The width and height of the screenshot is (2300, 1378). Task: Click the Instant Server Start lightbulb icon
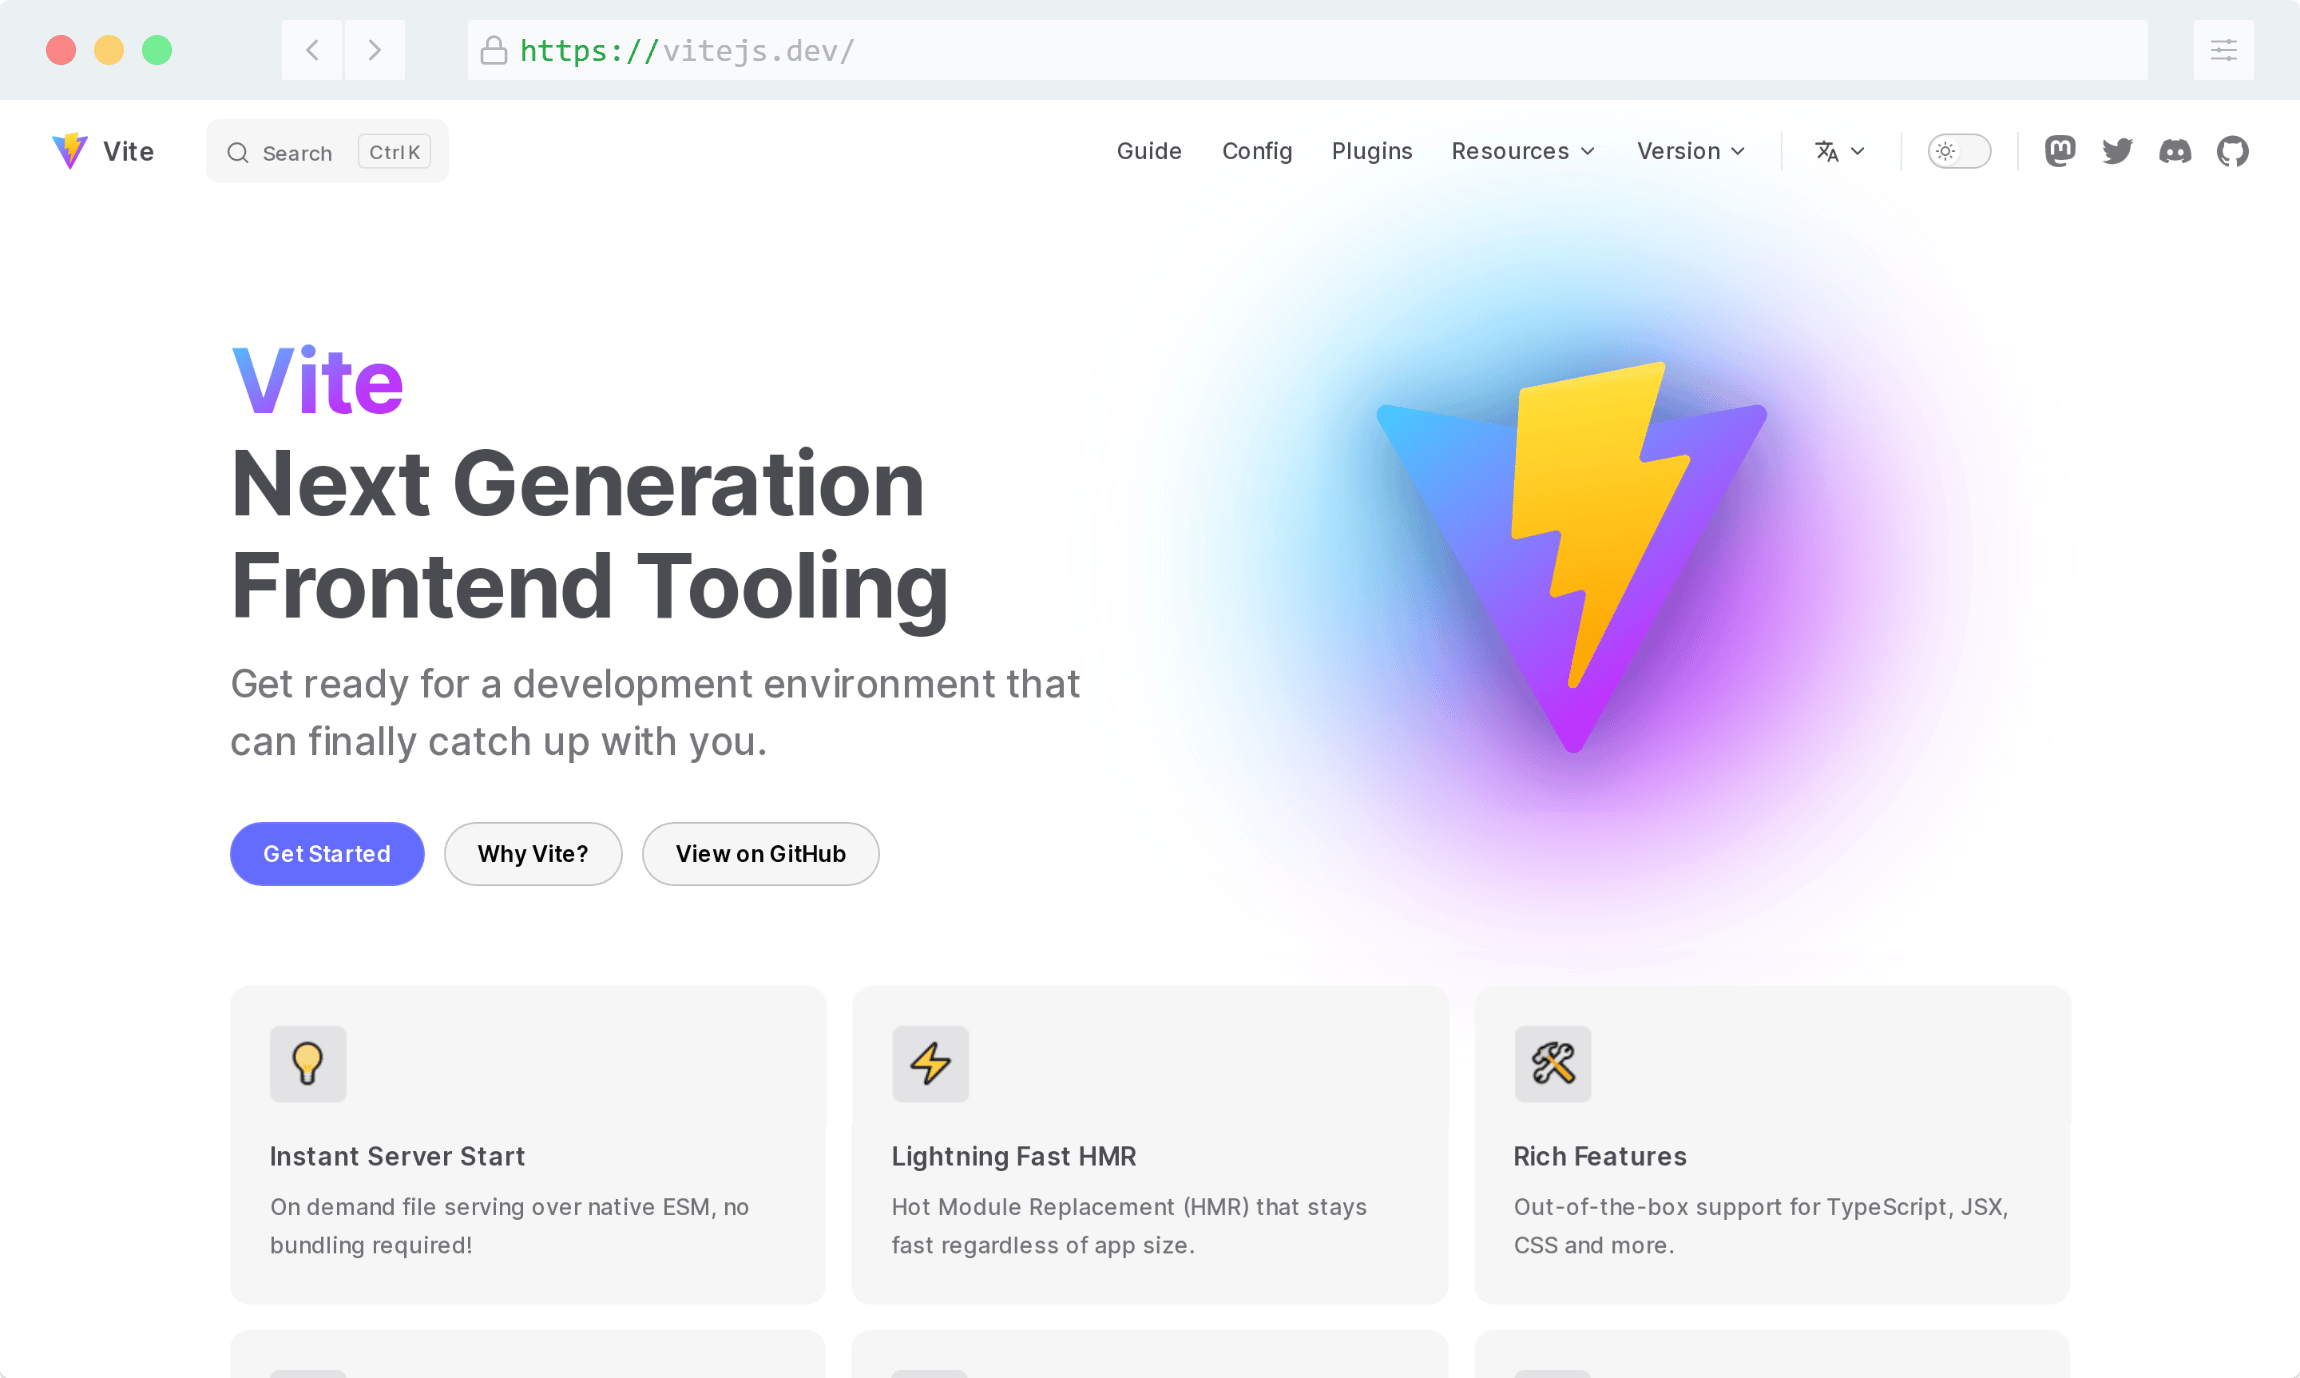pyautogui.click(x=308, y=1064)
